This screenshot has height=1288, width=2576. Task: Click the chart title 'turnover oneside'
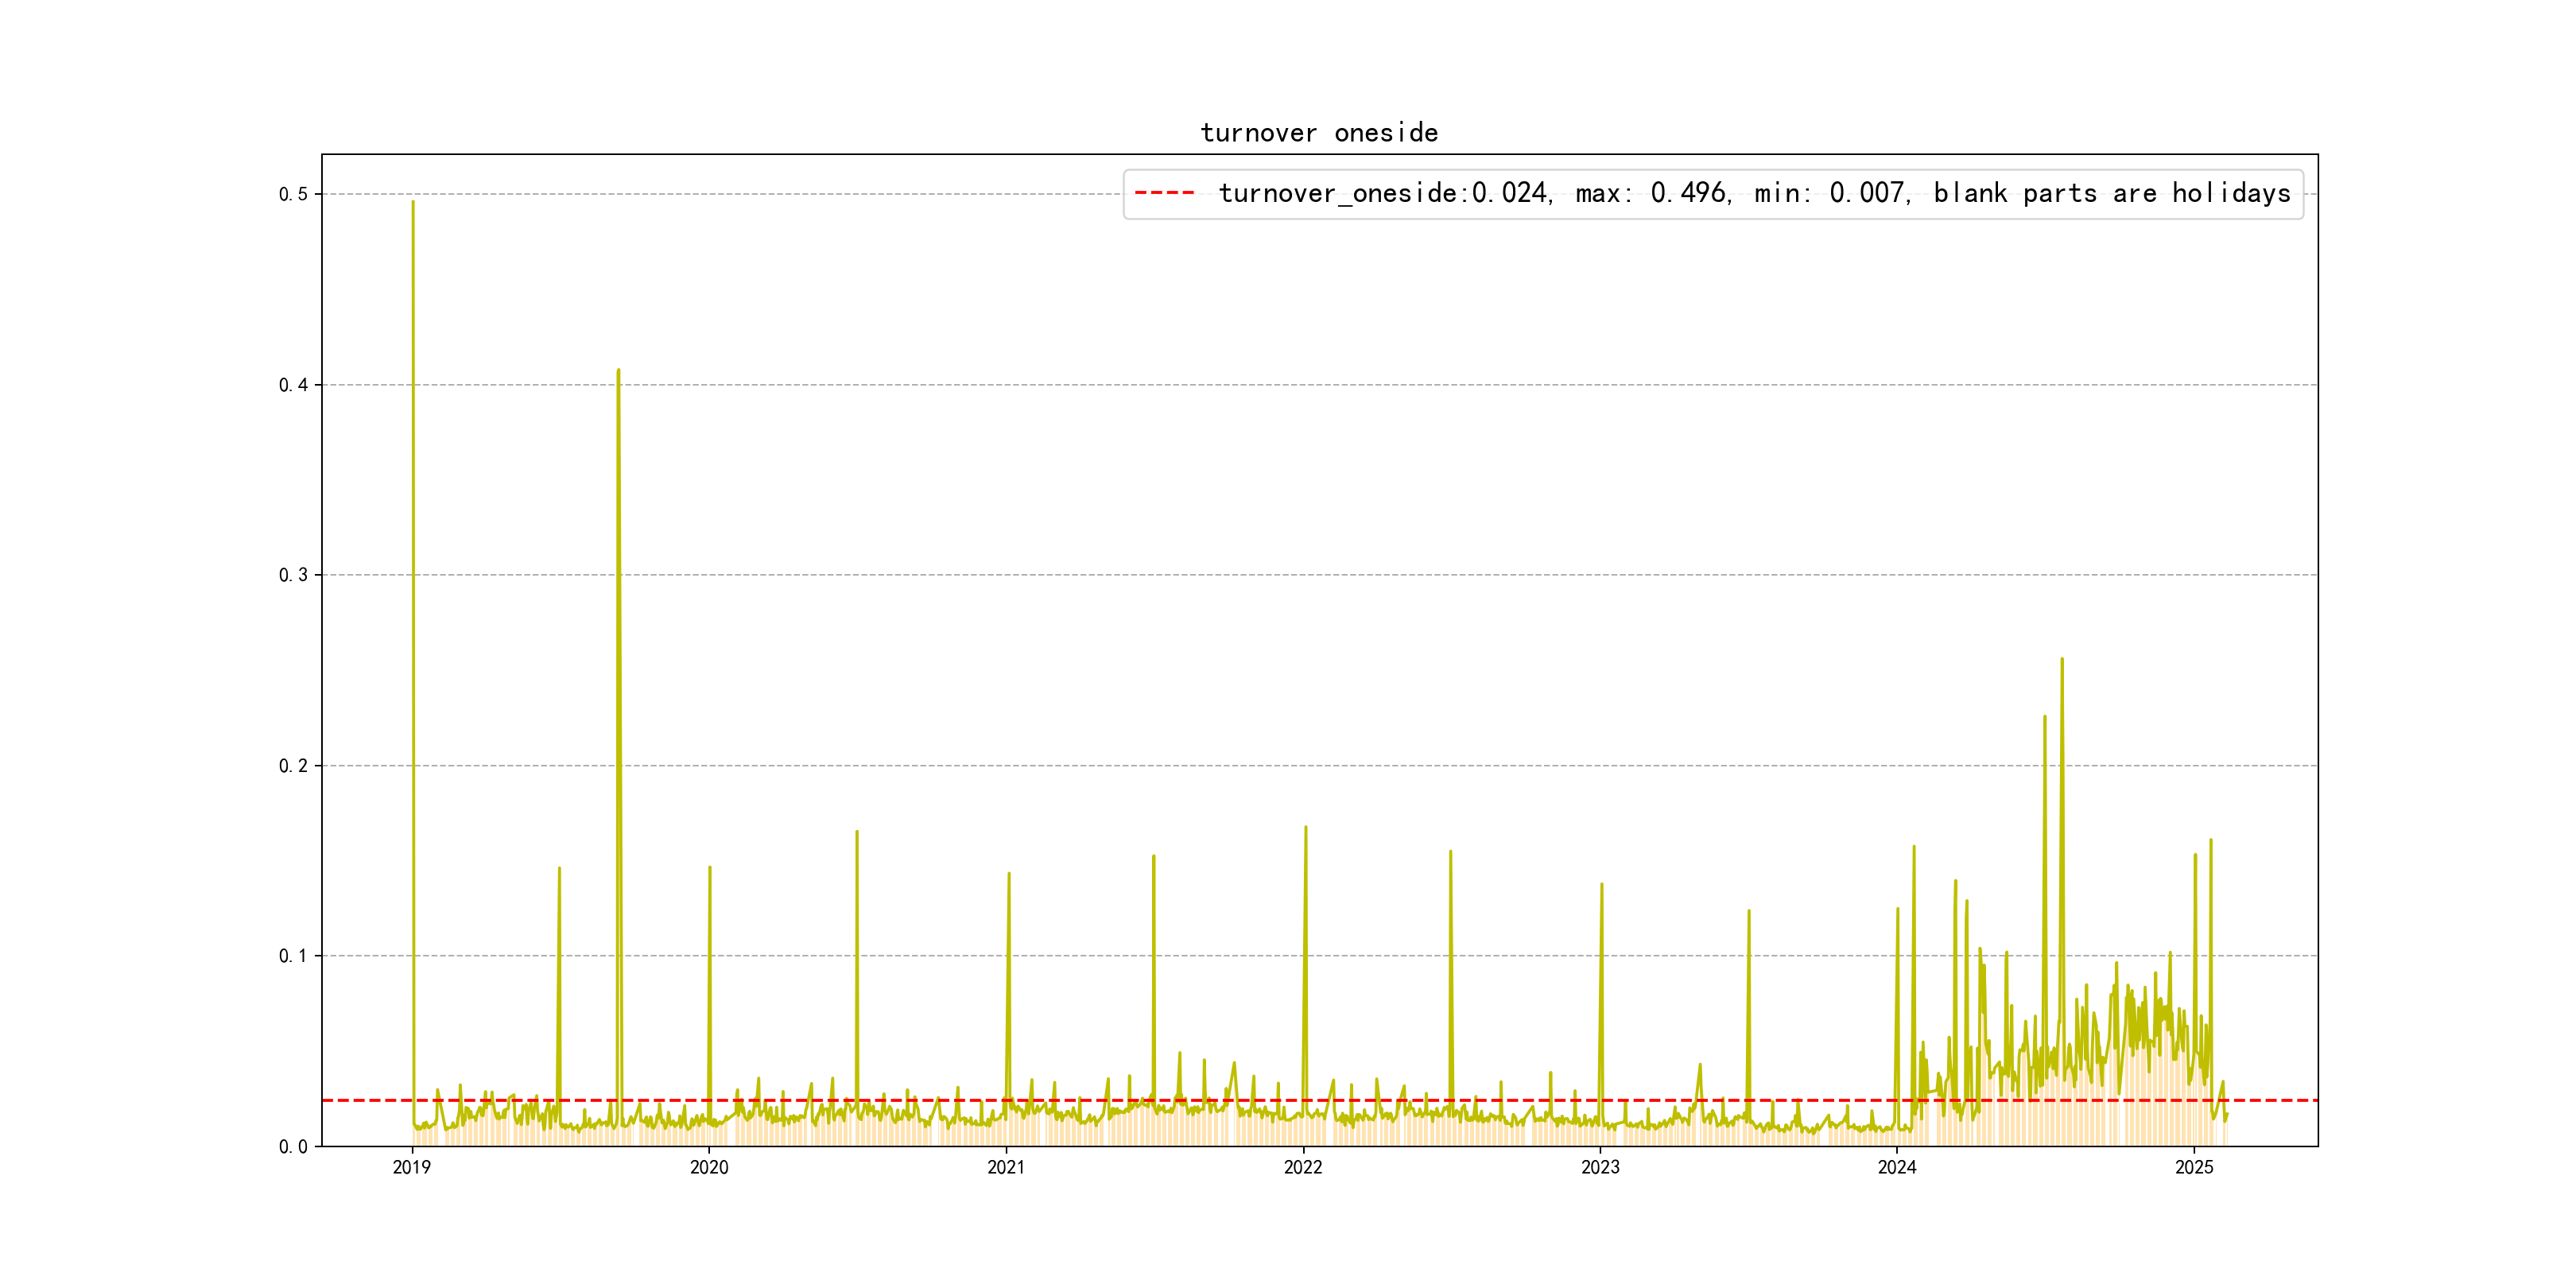[1318, 133]
